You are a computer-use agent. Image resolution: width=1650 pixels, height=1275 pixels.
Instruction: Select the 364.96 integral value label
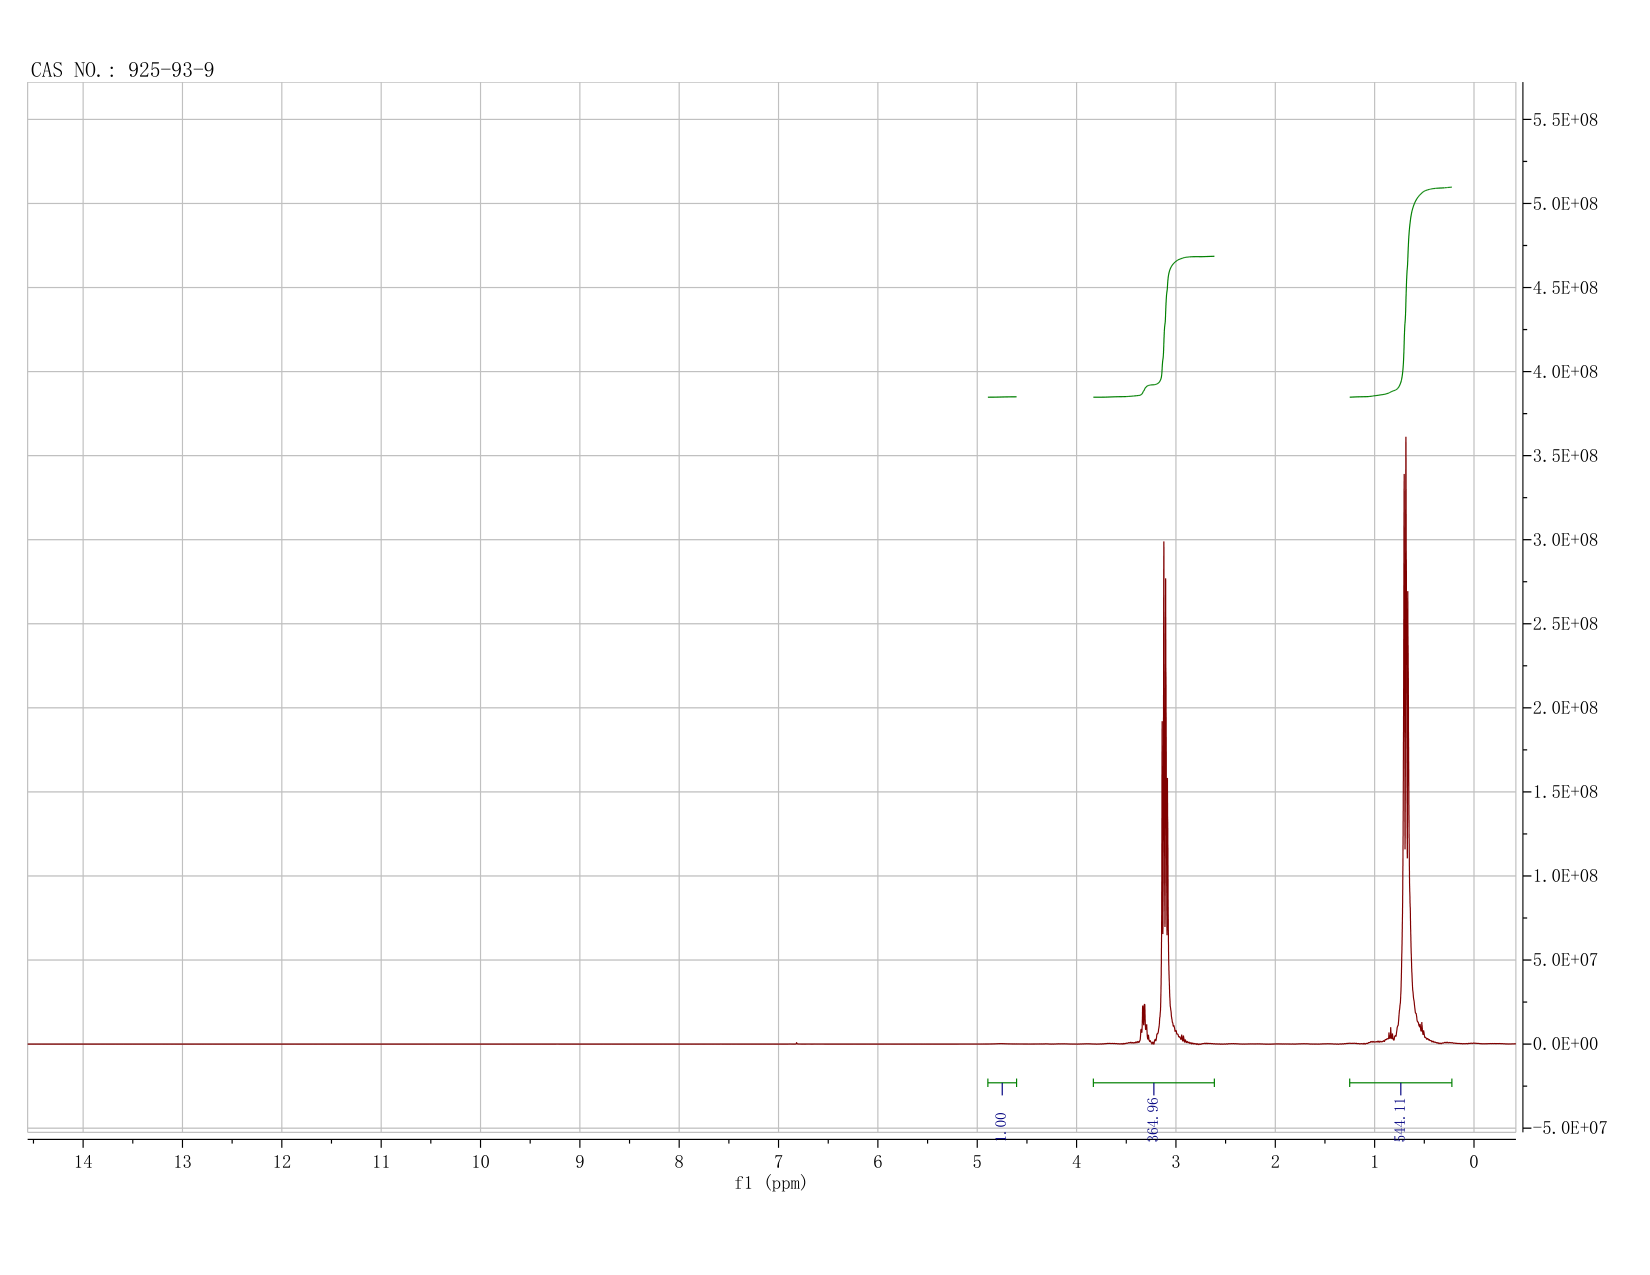point(1153,1118)
